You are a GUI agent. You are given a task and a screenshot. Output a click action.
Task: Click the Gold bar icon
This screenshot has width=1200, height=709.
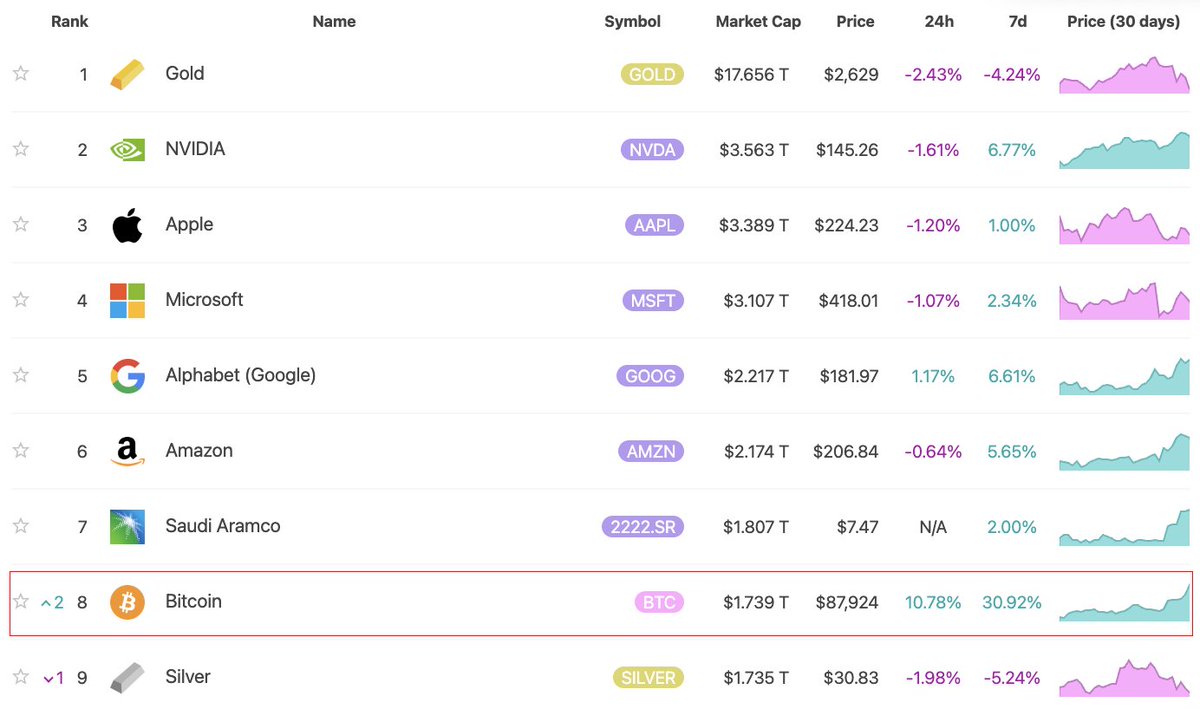127,74
